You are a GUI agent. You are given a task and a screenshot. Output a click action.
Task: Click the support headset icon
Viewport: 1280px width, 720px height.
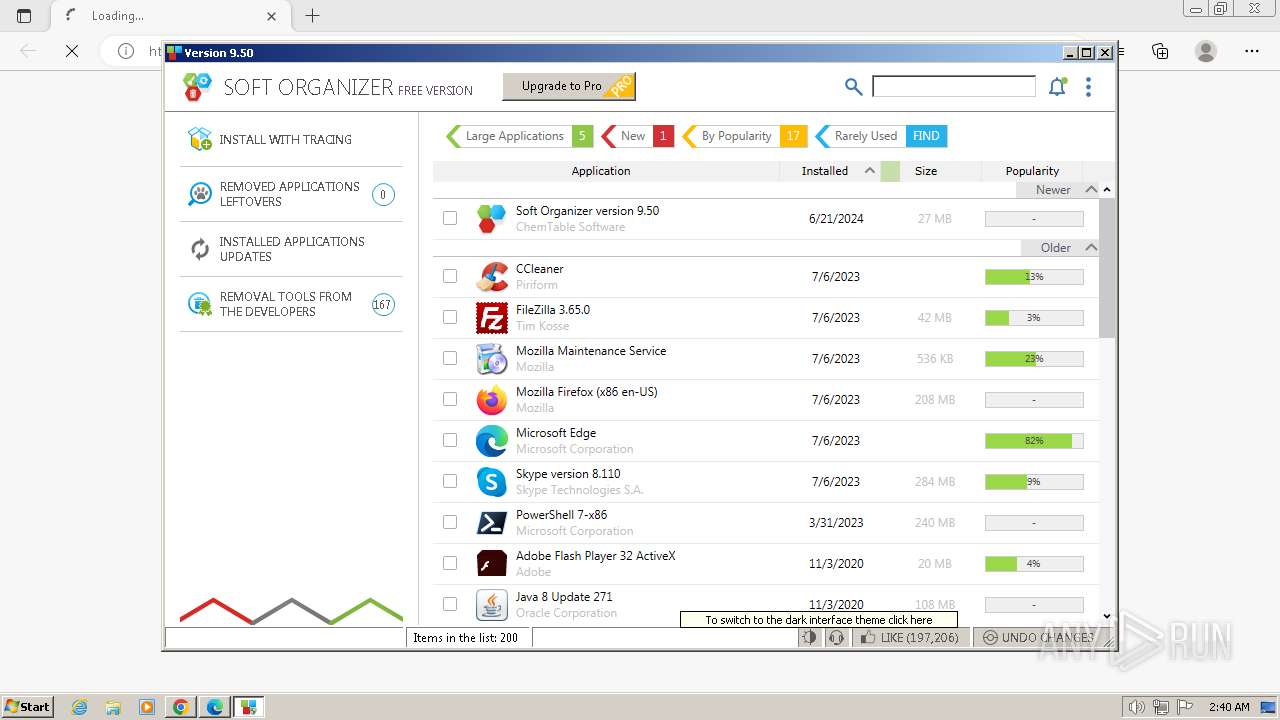[x=836, y=637]
